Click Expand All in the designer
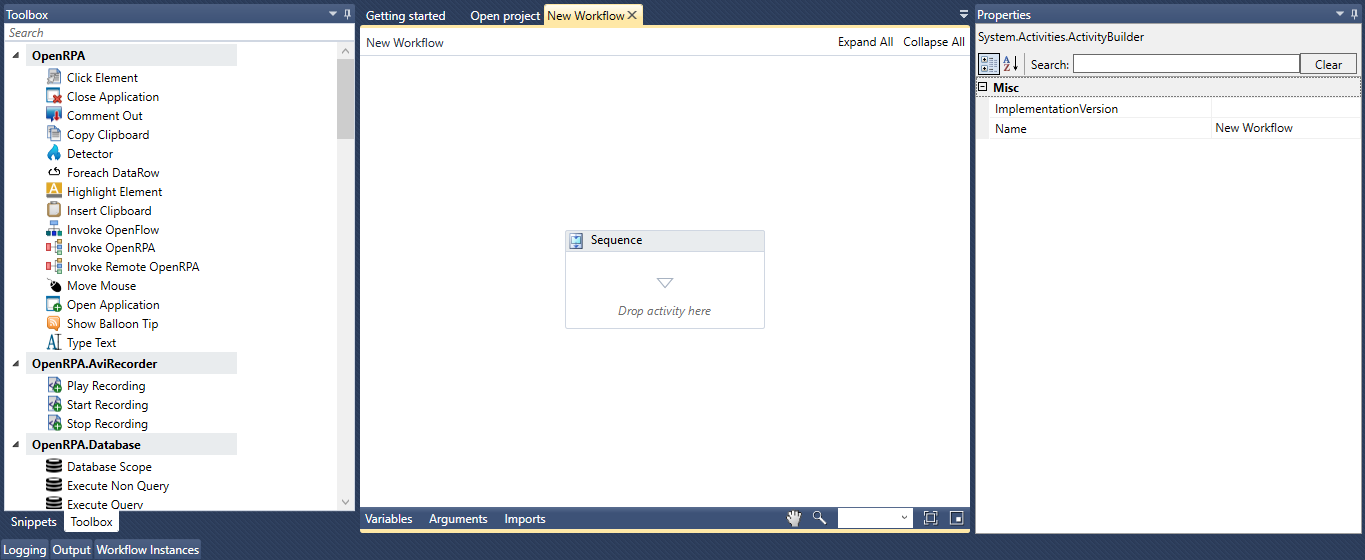This screenshot has width=1365, height=560. coord(865,42)
